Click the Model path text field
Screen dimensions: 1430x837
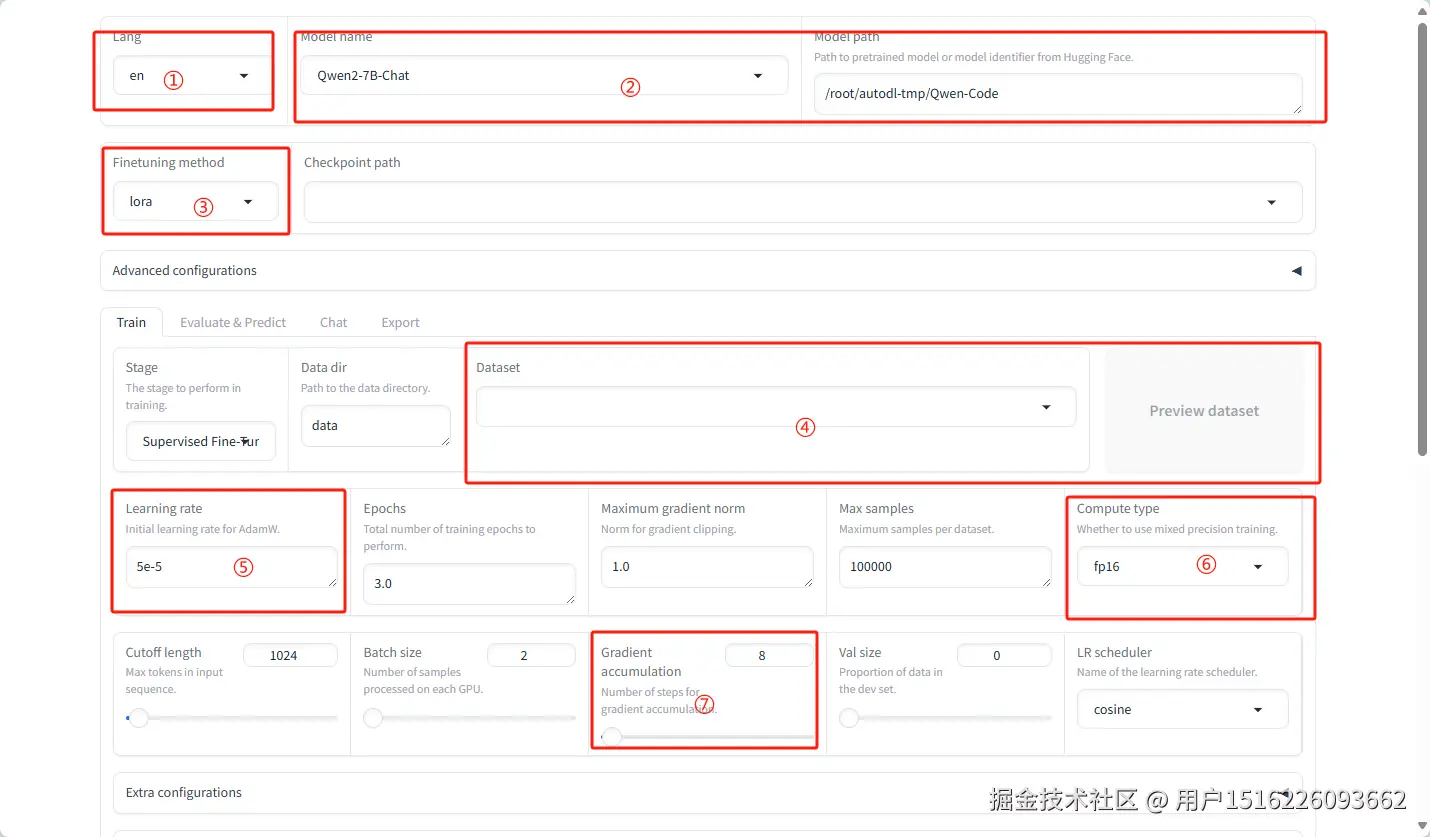[x=1058, y=94]
